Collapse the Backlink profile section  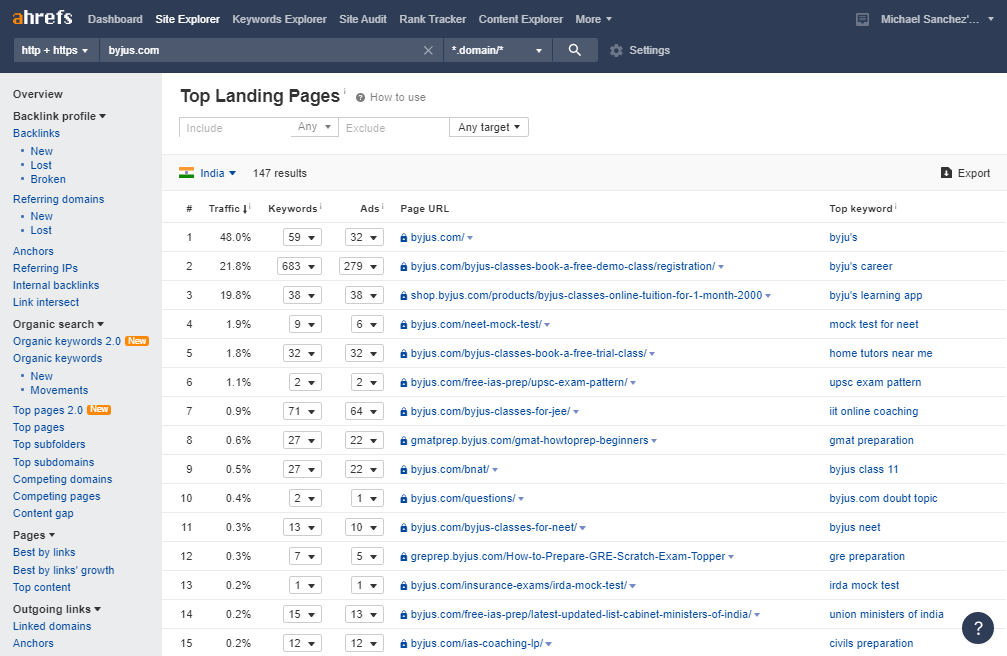[x=59, y=116]
